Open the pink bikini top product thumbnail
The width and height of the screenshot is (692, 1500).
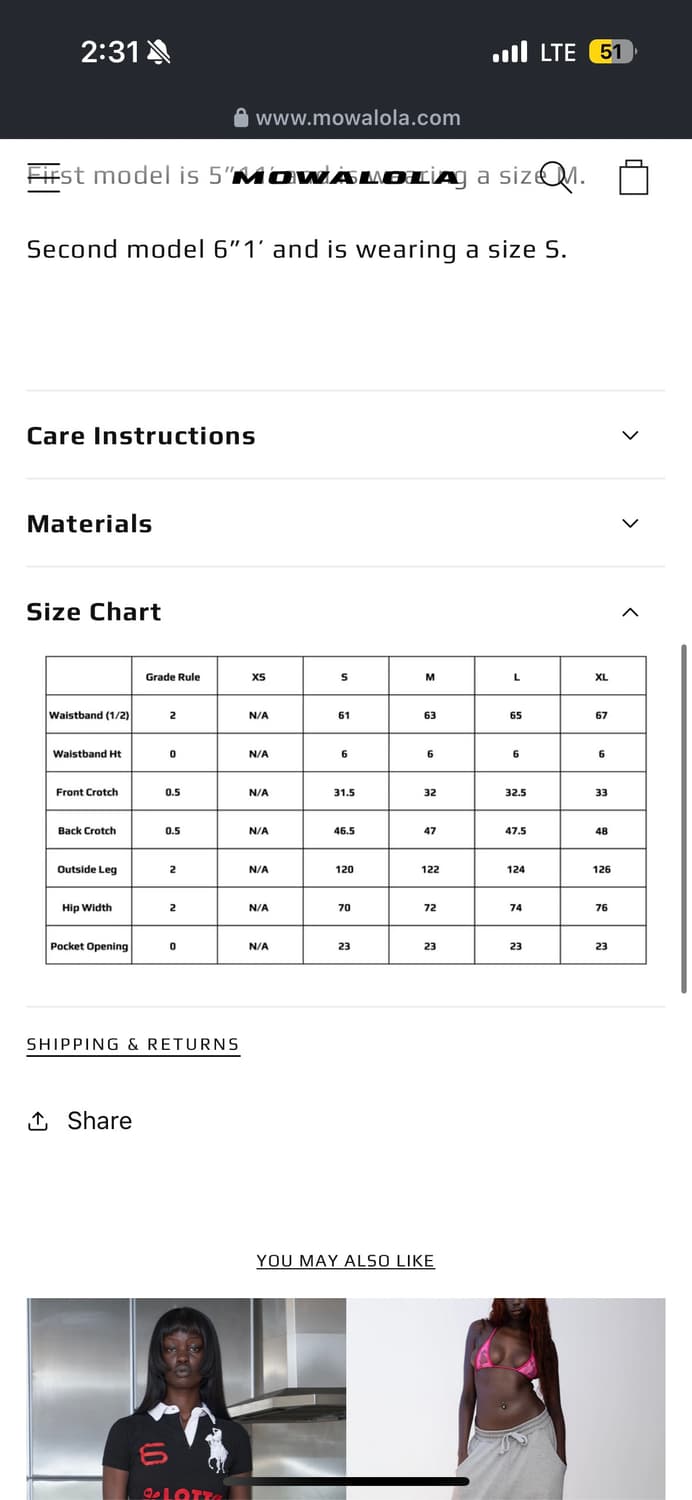click(506, 1399)
